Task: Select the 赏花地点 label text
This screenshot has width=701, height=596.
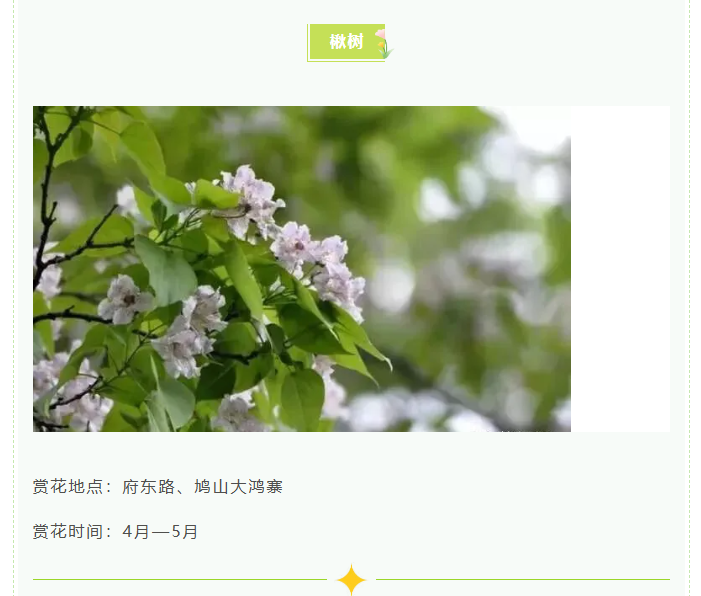Action: point(68,486)
